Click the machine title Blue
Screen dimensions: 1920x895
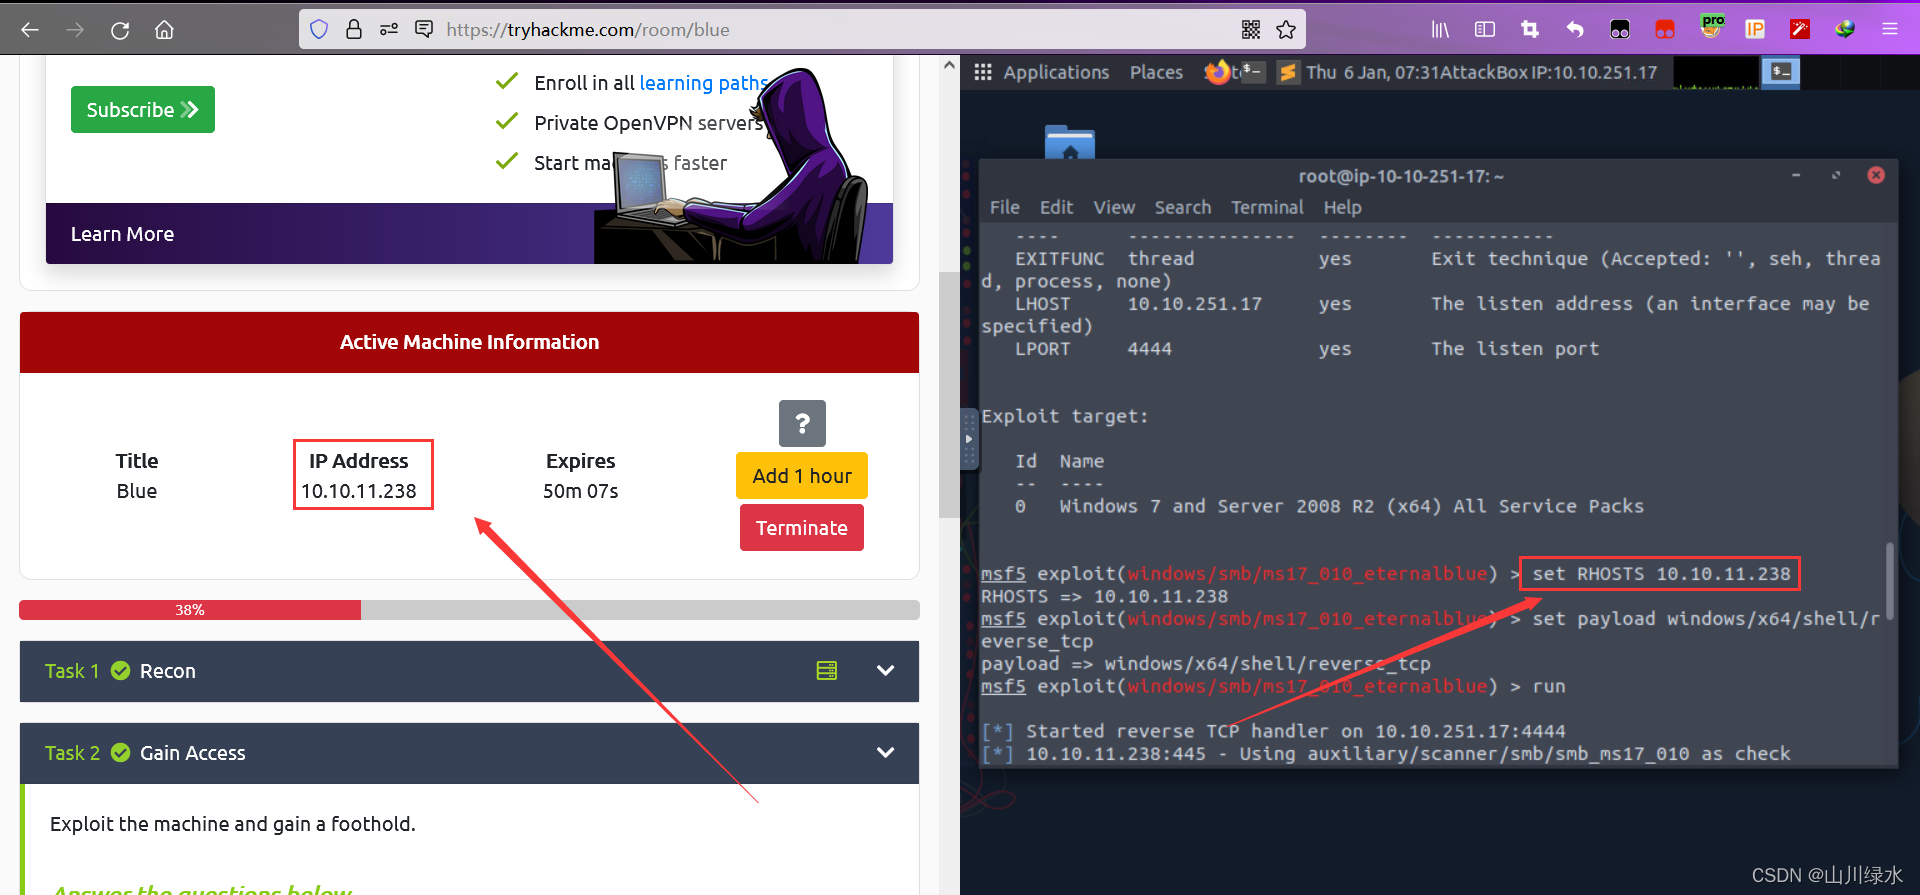pyautogui.click(x=137, y=491)
